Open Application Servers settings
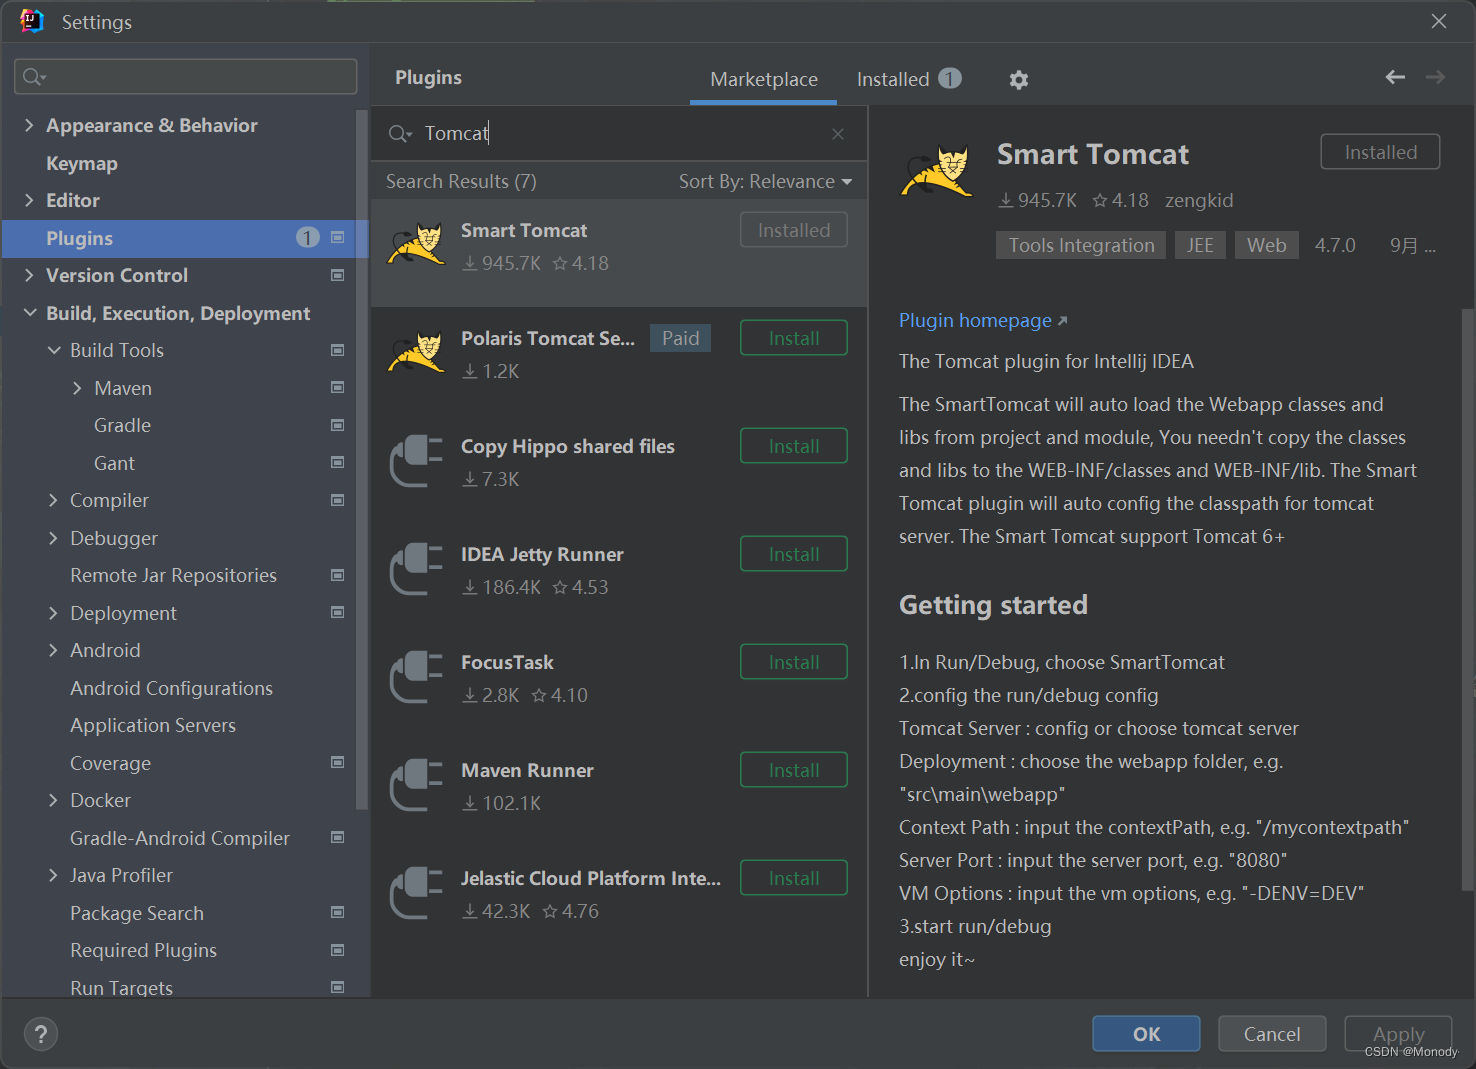The height and width of the screenshot is (1069, 1476). [x=153, y=725]
